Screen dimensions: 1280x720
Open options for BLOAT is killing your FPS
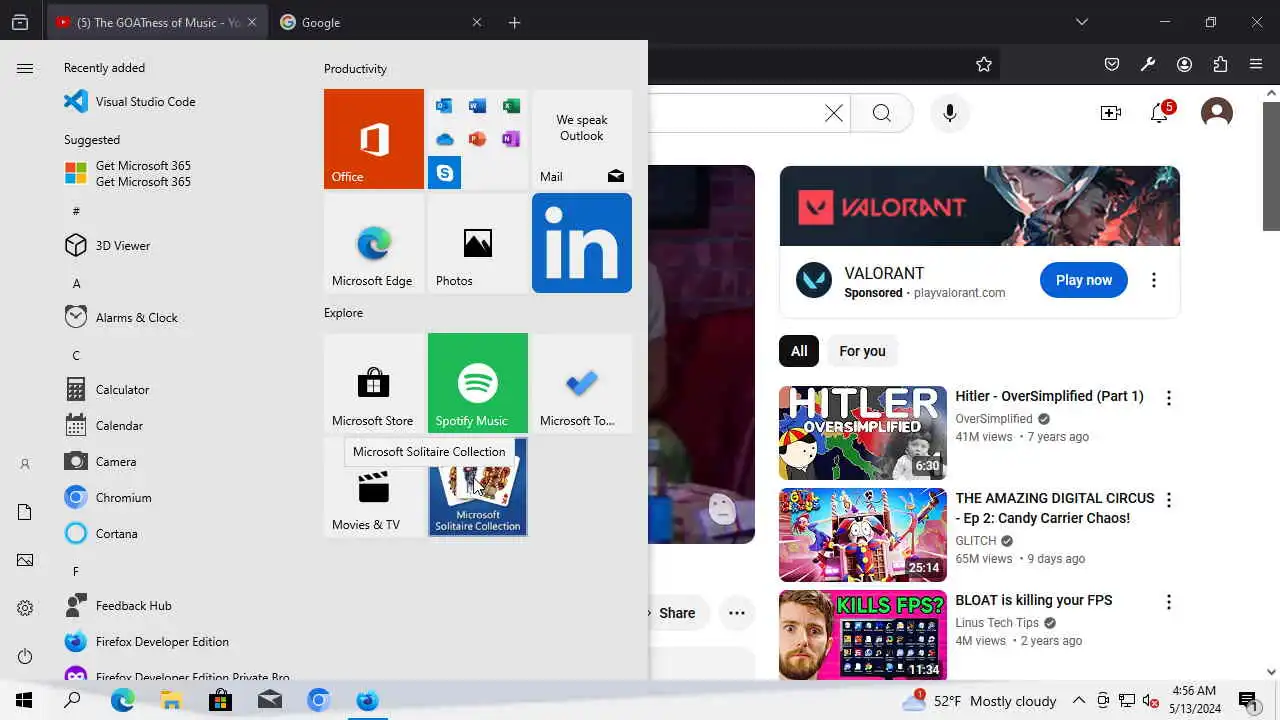pyautogui.click(x=1169, y=602)
